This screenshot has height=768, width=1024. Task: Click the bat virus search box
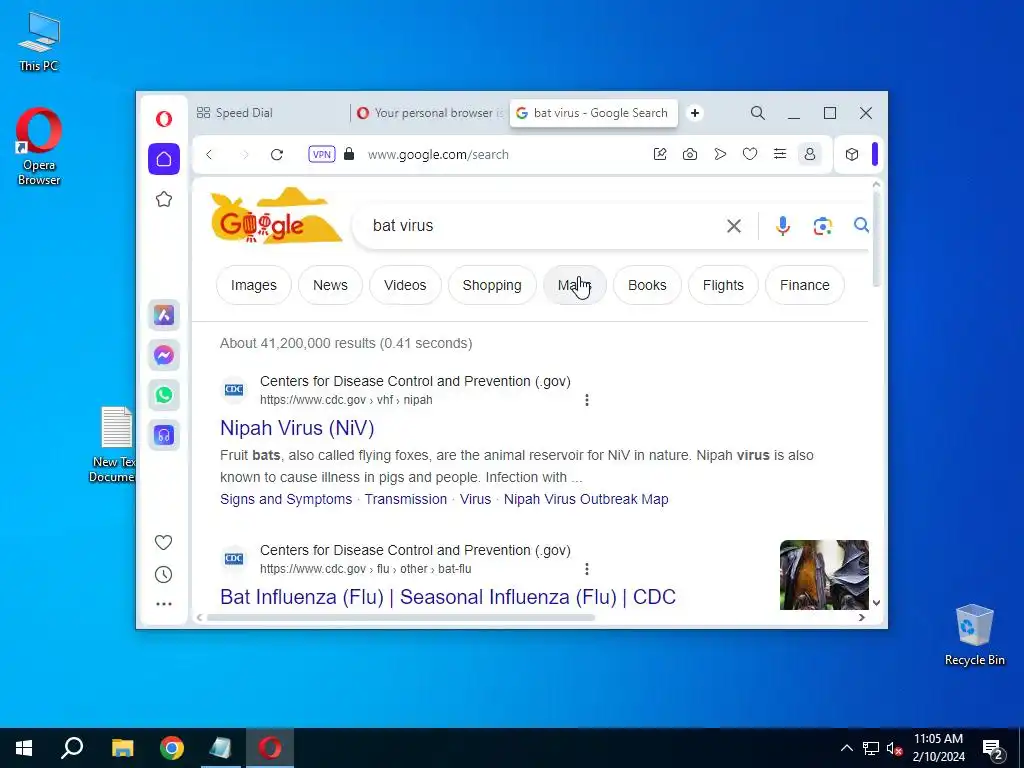tap(542, 225)
